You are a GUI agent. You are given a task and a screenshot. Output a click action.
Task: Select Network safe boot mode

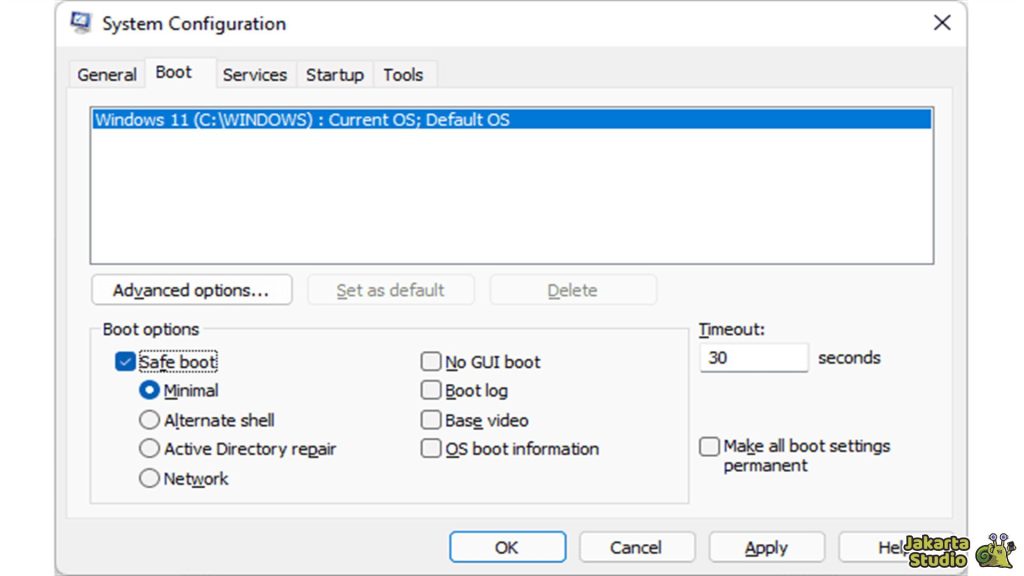pyautogui.click(x=149, y=478)
